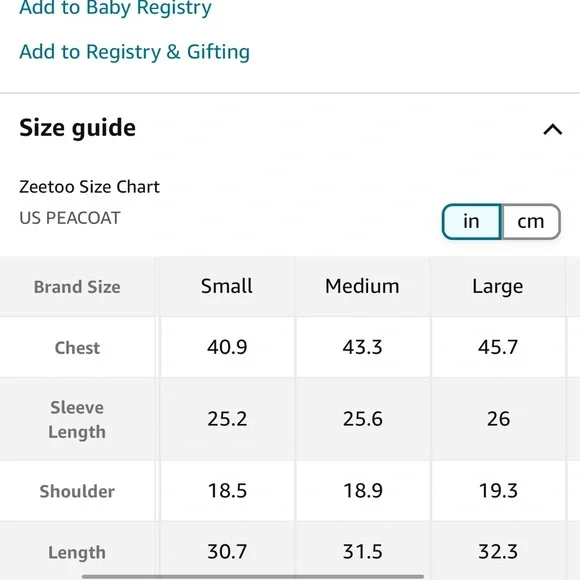Viewport: 580px width, 580px height.
Task: Select the Medium column header
Action: point(362,286)
